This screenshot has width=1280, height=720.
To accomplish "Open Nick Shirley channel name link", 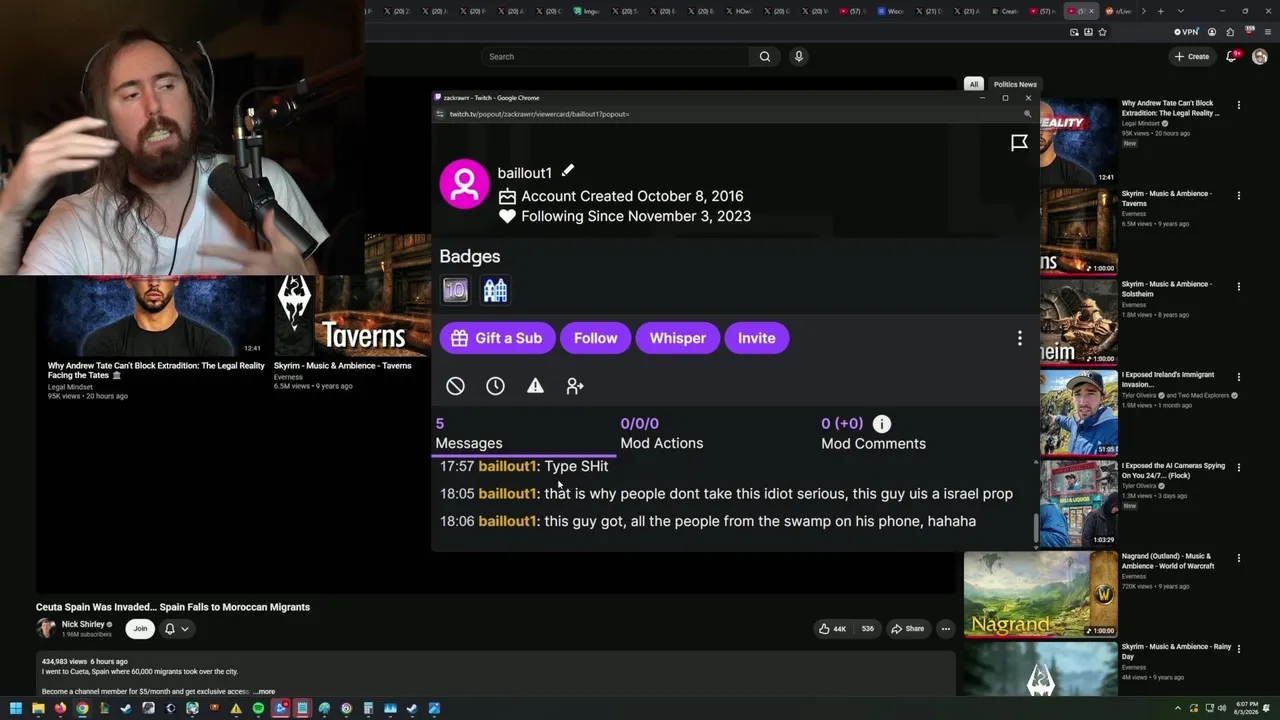I will point(83,624).
